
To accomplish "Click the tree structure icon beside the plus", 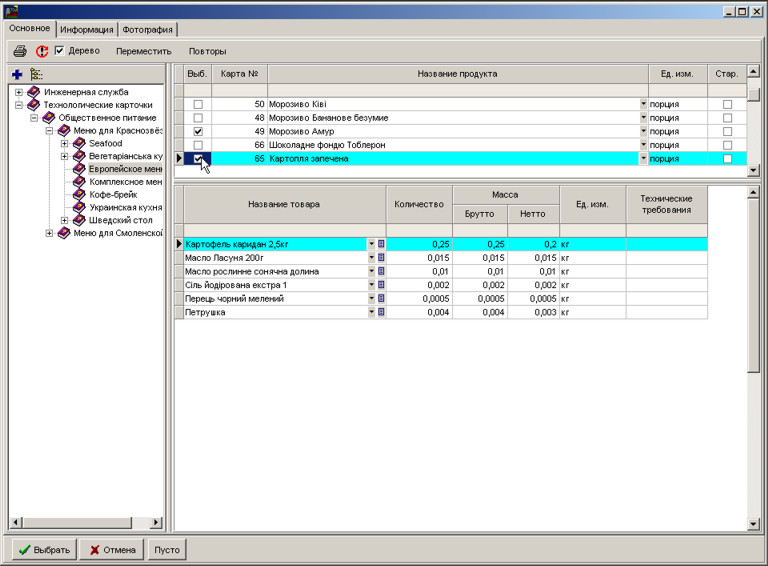I will coord(37,74).
